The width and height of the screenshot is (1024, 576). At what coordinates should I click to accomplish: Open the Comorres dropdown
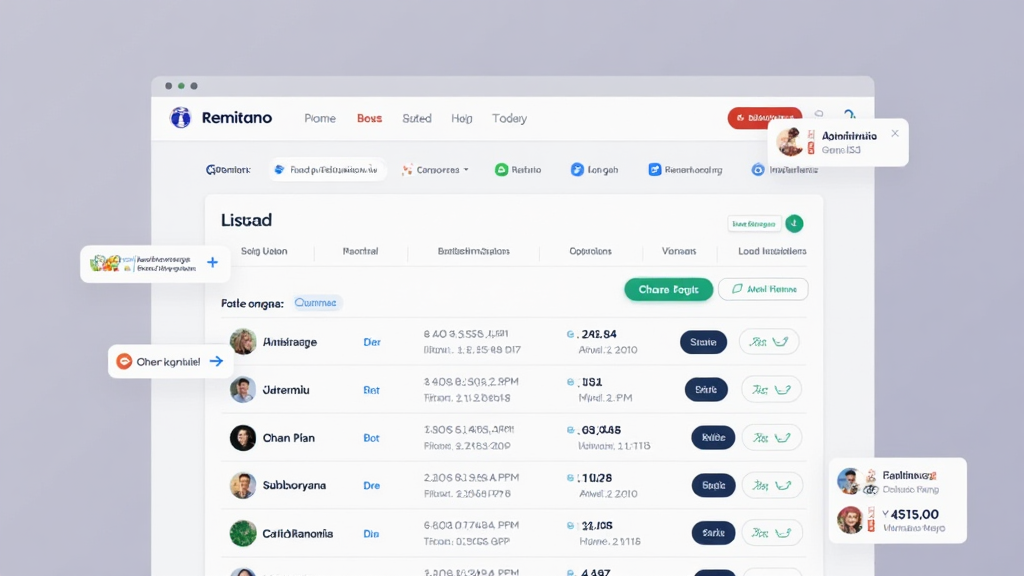click(x=435, y=170)
